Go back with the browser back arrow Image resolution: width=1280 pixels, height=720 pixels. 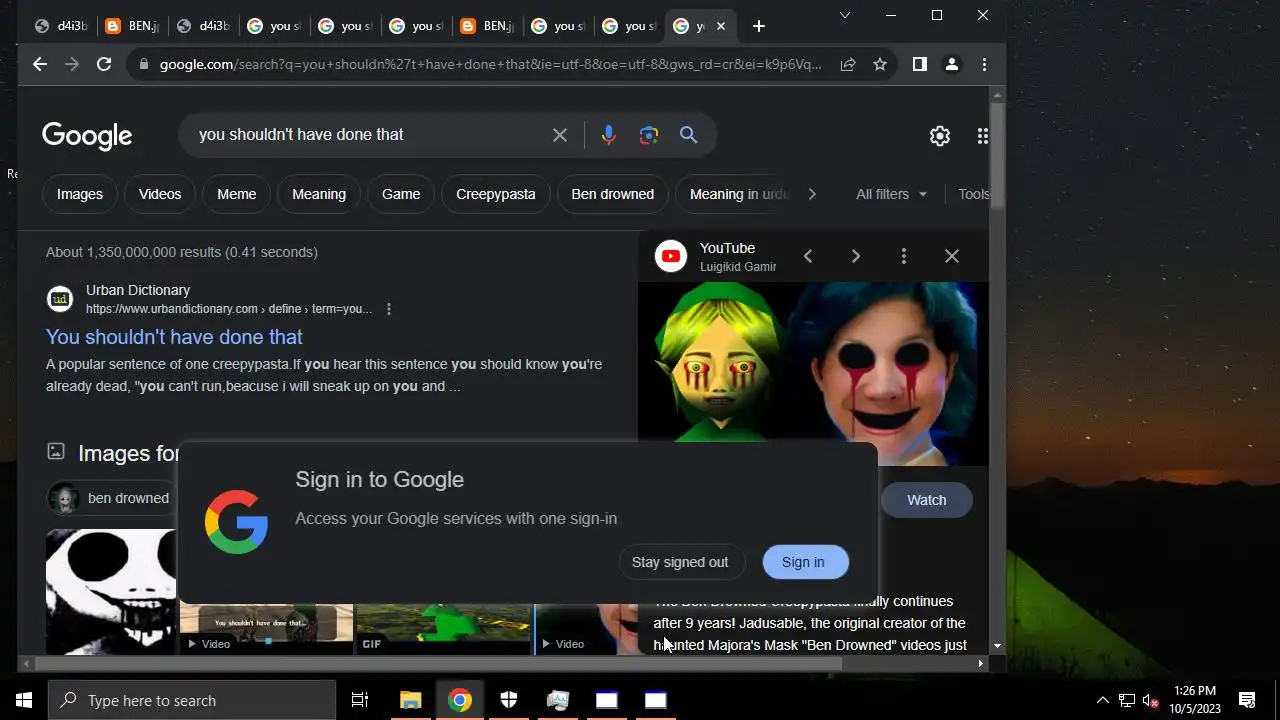(x=40, y=64)
